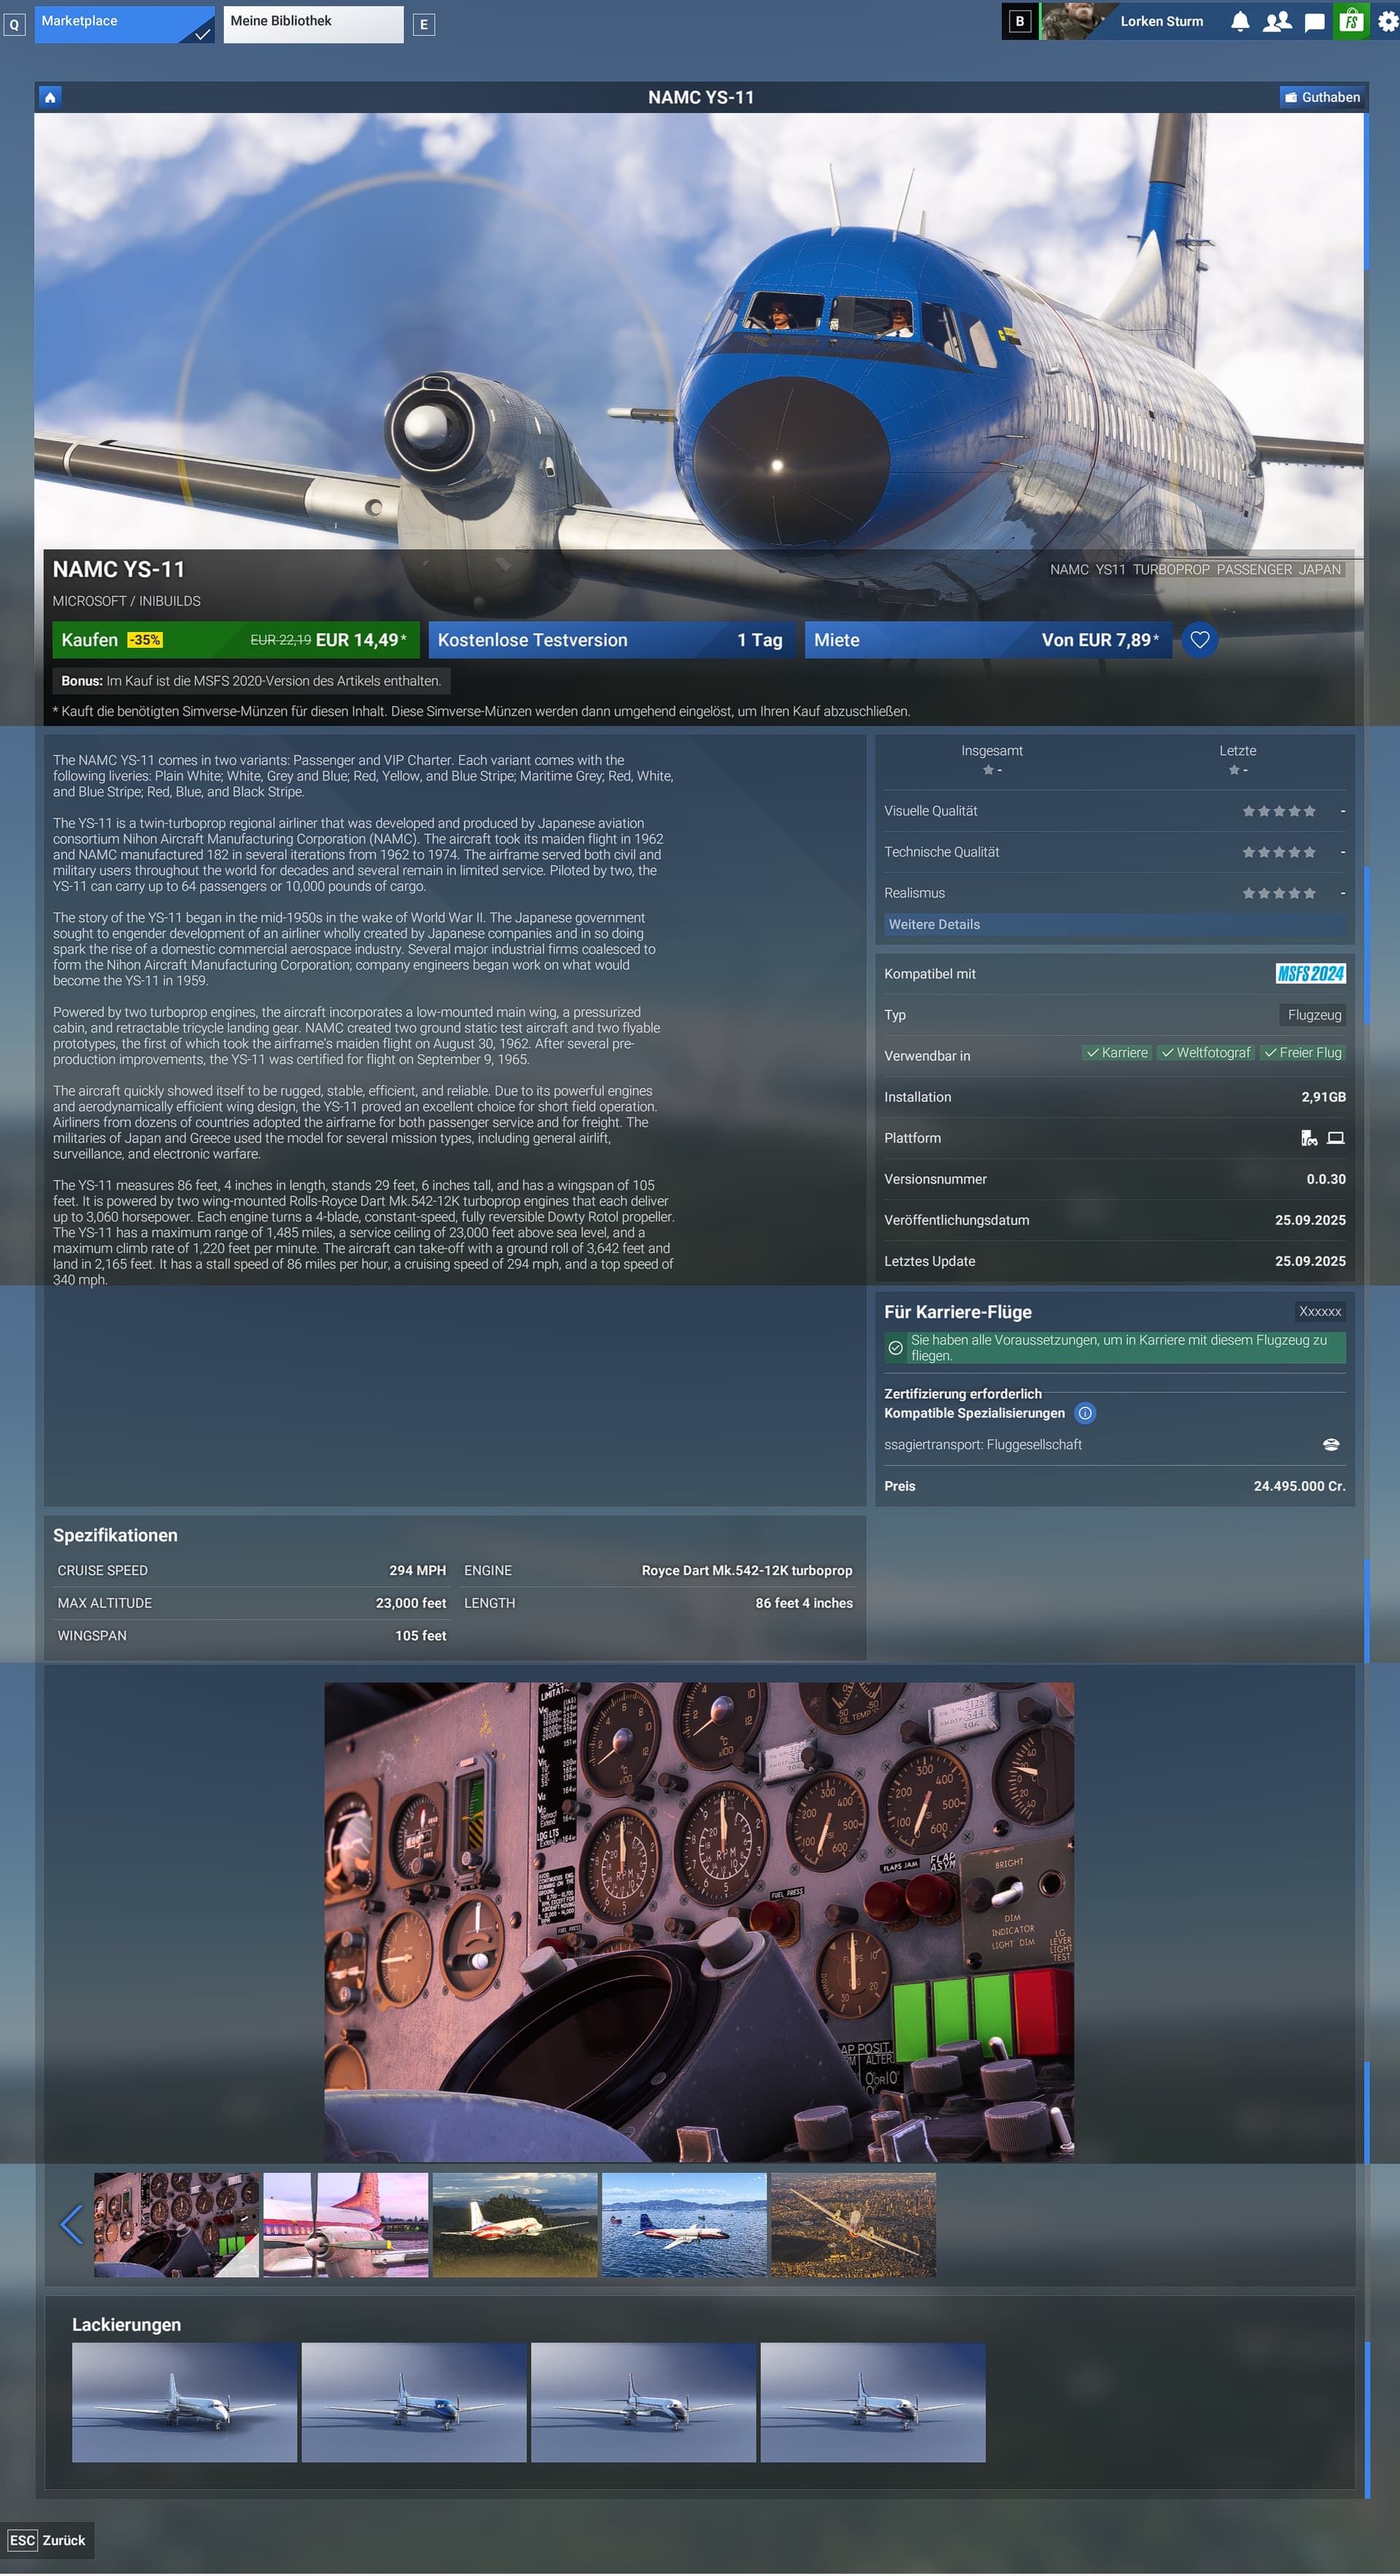The image size is (1400, 2576).
Task: Click the B profile badge next to avatar
Action: click(1019, 21)
